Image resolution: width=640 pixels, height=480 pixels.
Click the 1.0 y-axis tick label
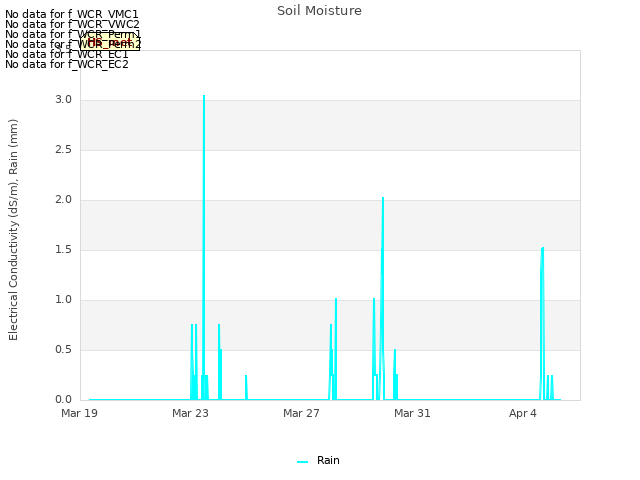(x=63, y=300)
